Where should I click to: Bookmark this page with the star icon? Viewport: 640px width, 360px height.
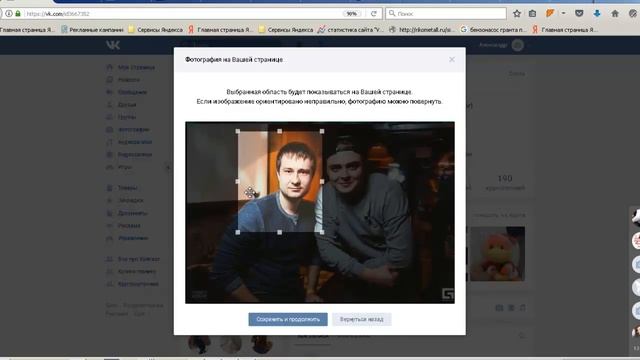[x=517, y=13]
